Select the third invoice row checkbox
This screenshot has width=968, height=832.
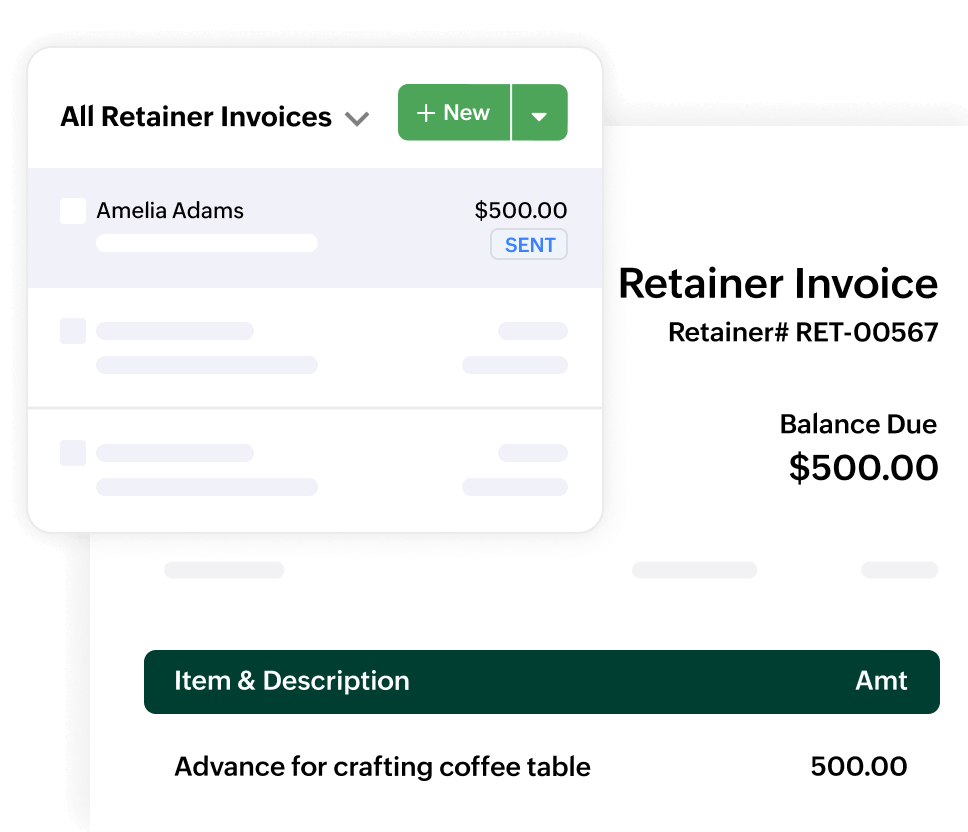(x=73, y=453)
